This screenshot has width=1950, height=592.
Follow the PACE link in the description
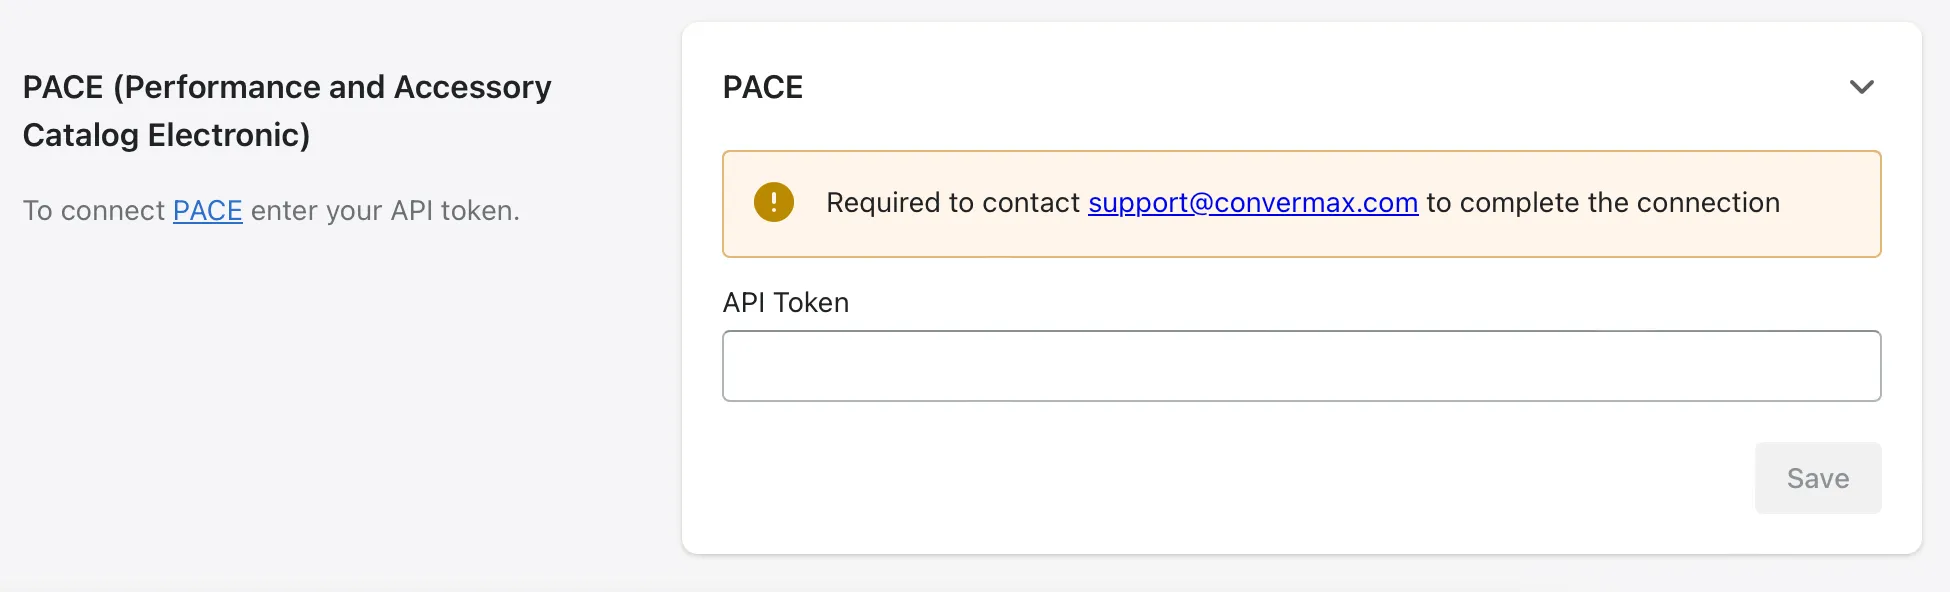[207, 211]
